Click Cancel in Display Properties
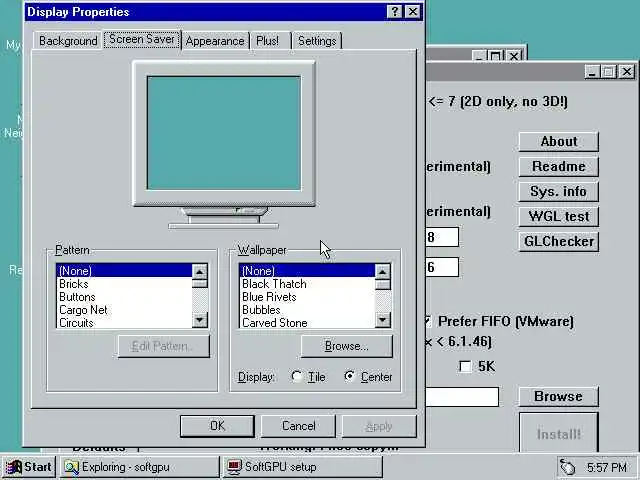This screenshot has width=640, height=480. 298,426
